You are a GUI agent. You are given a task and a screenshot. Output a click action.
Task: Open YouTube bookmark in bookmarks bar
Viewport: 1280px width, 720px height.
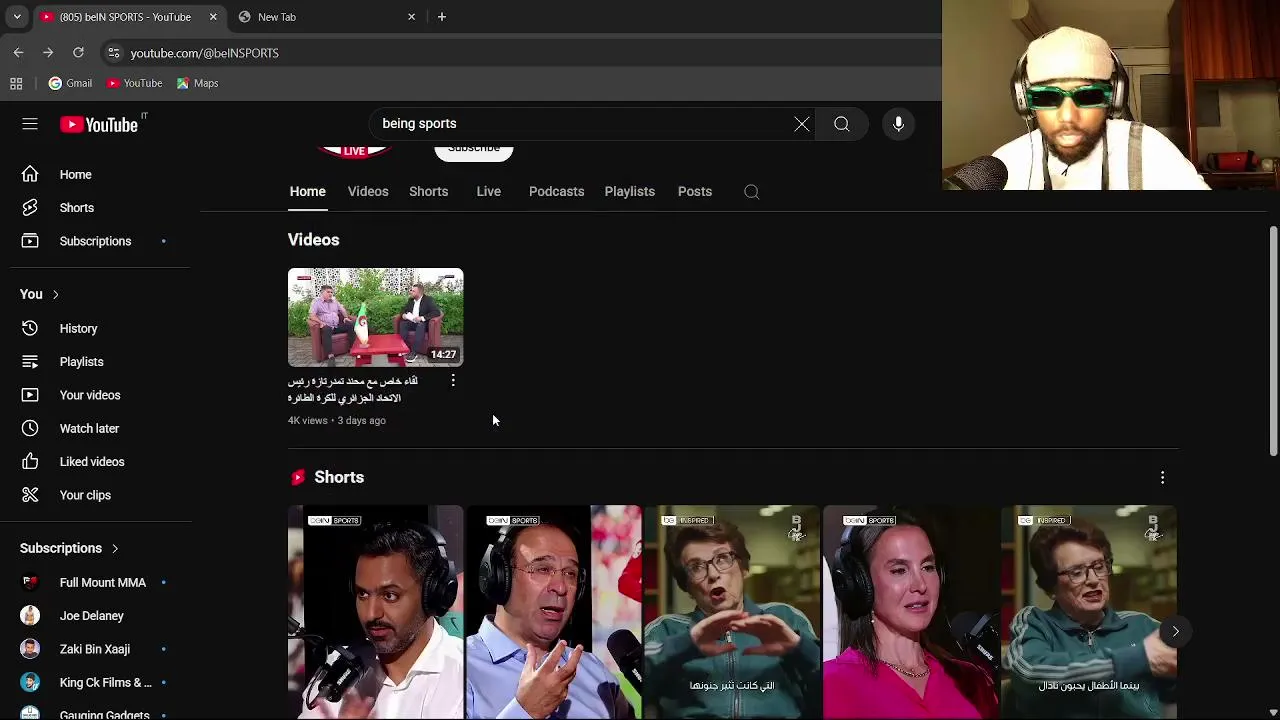[x=134, y=83]
